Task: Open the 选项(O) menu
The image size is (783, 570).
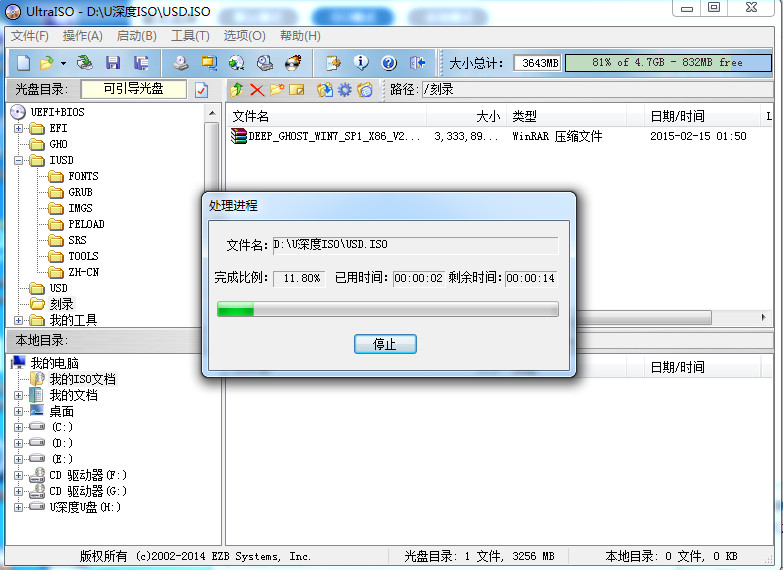Action: point(245,36)
